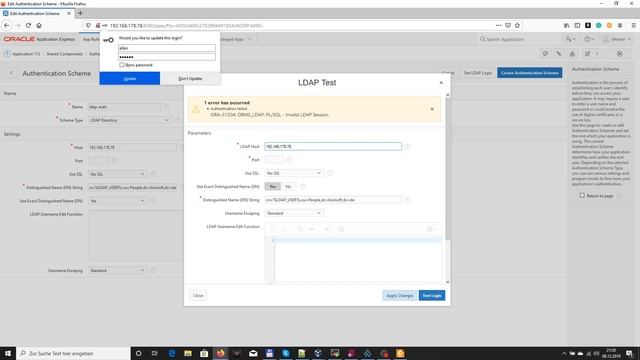The image size is (640, 360).
Task: Click Update in the password prompt
Action: 130,78
